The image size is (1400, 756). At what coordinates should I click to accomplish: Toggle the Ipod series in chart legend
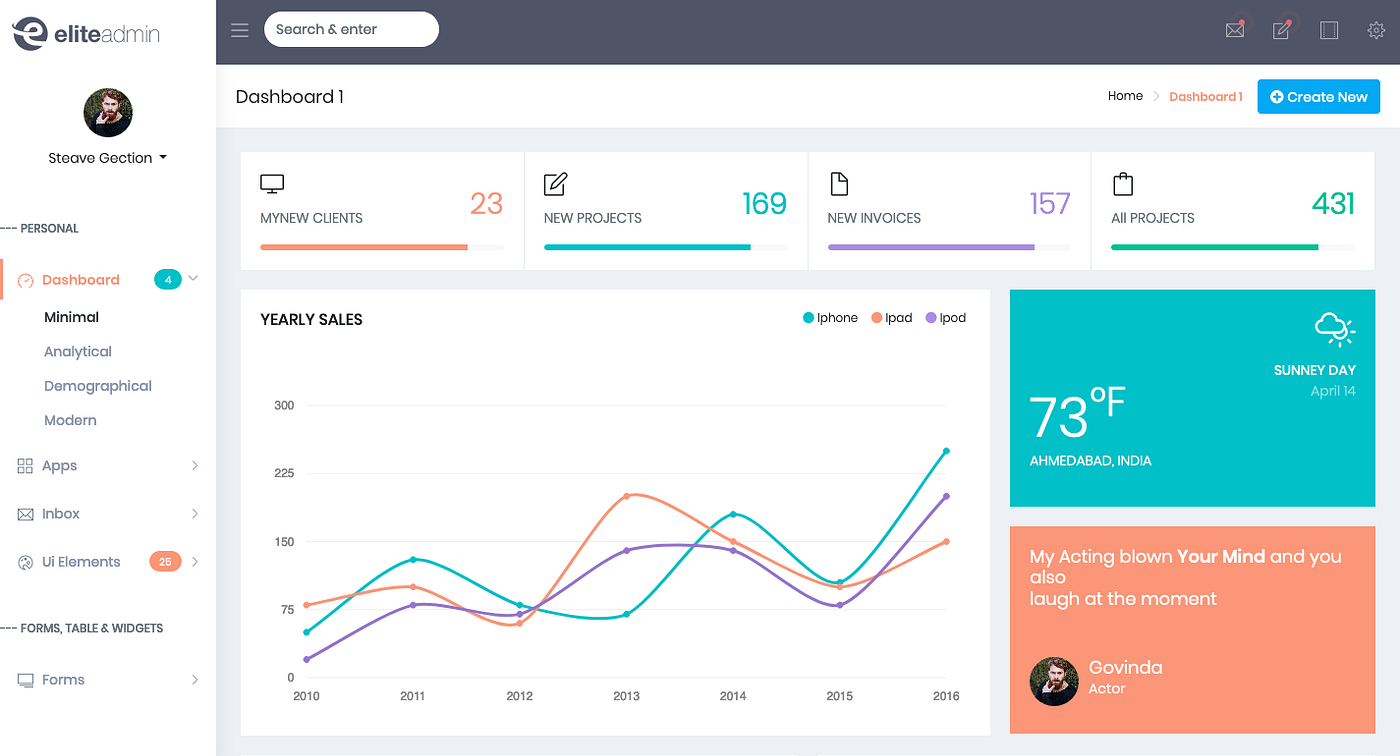[945, 317]
